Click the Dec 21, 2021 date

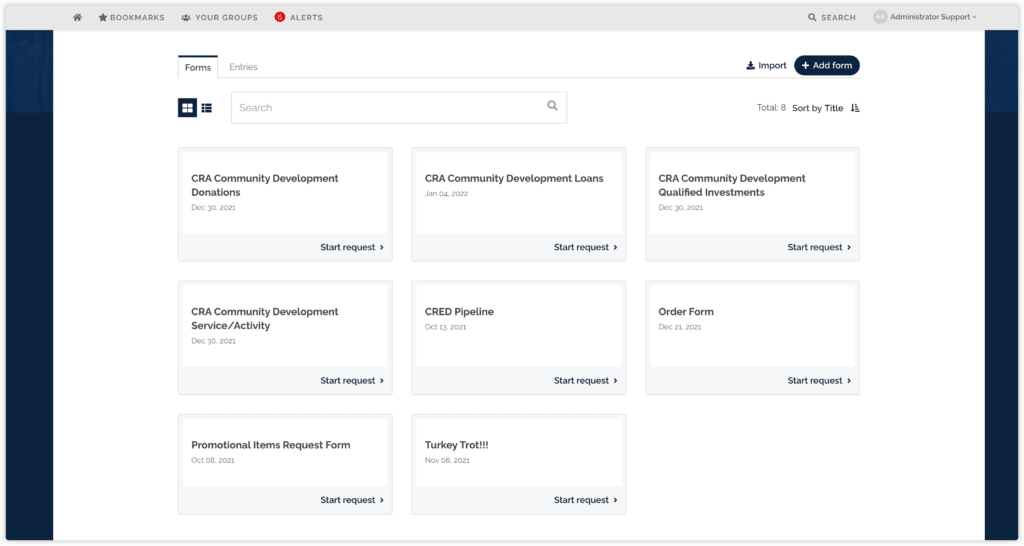click(x=680, y=327)
